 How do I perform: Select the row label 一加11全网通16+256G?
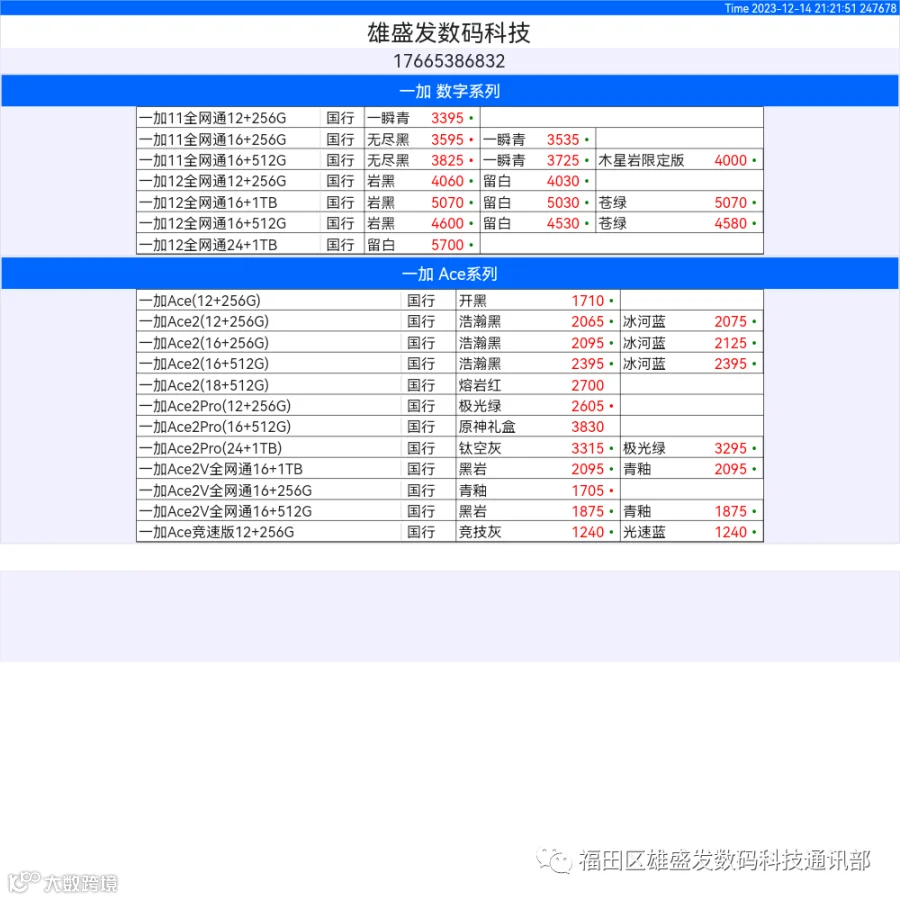212,139
